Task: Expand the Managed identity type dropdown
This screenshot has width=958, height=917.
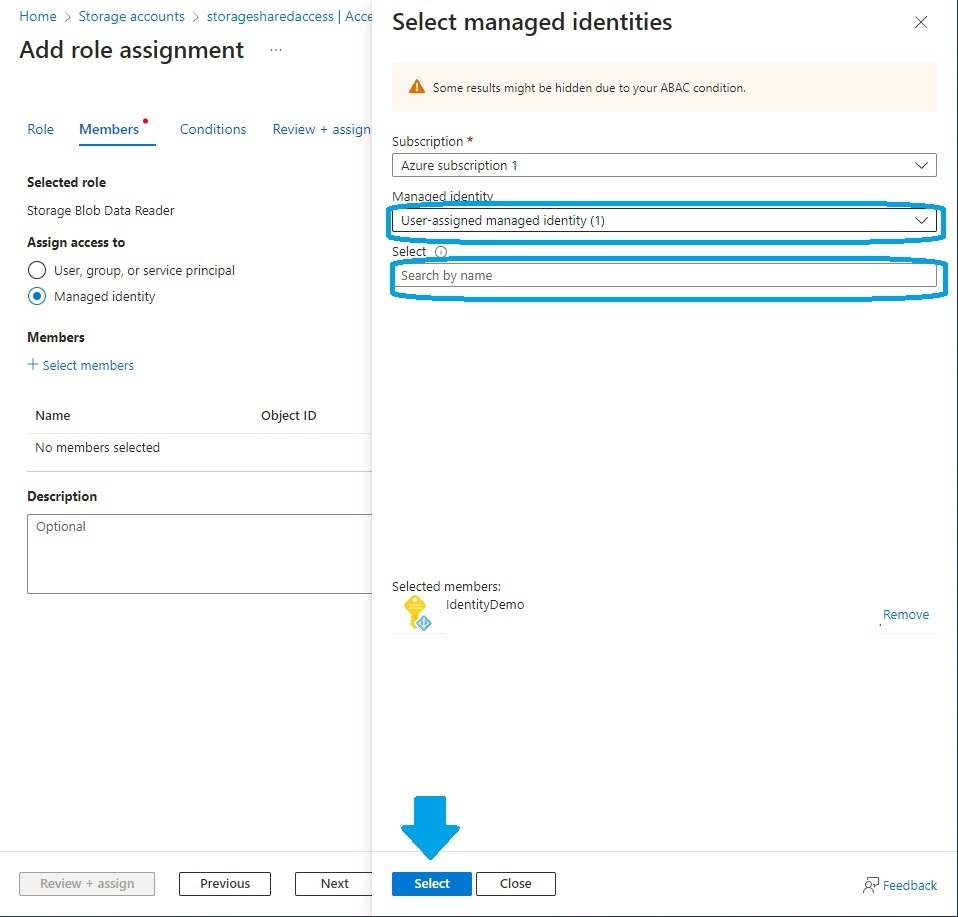Action: click(x=664, y=220)
